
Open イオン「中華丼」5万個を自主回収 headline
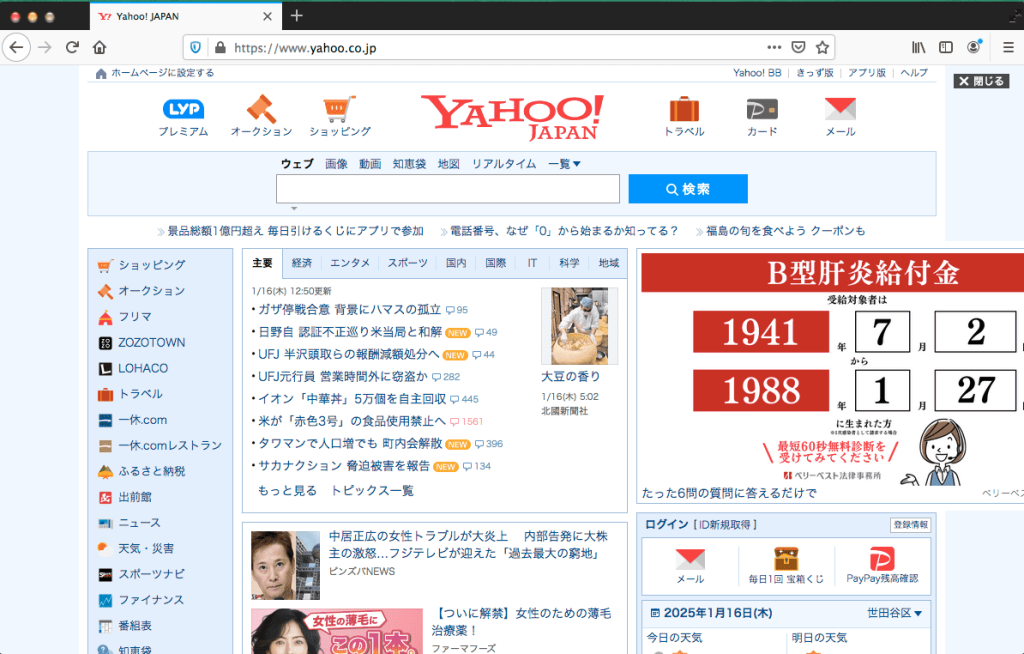[x=352, y=399]
